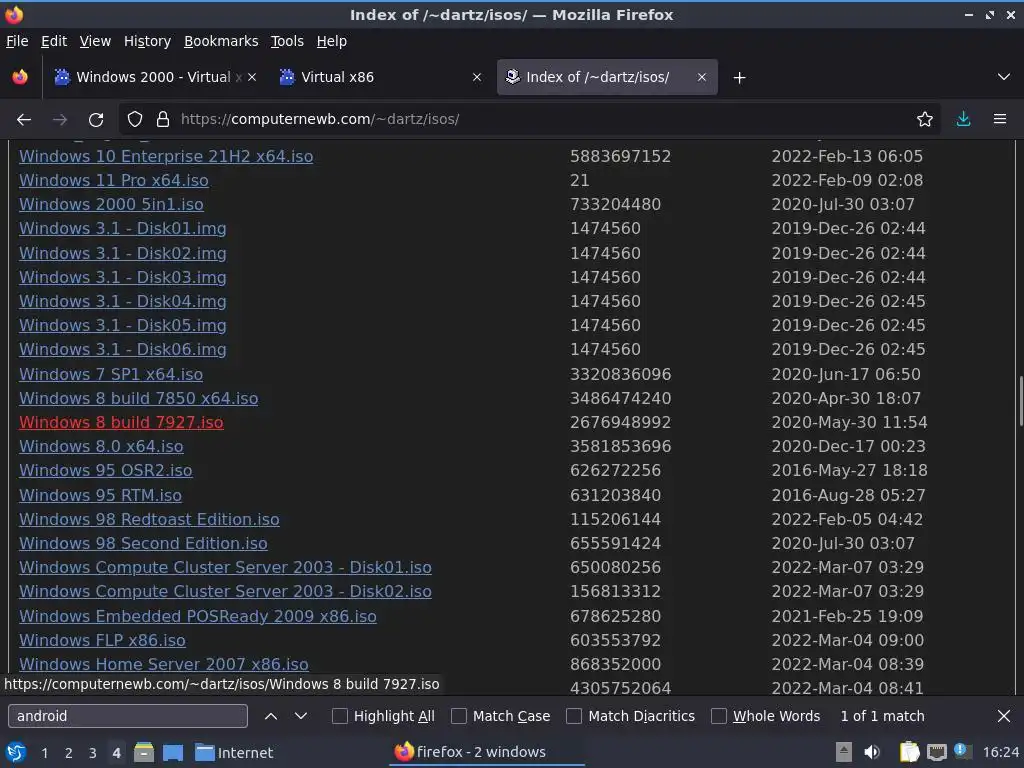Reload the current page
This screenshot has width=1024, height=768.
(x=96, y=120)
